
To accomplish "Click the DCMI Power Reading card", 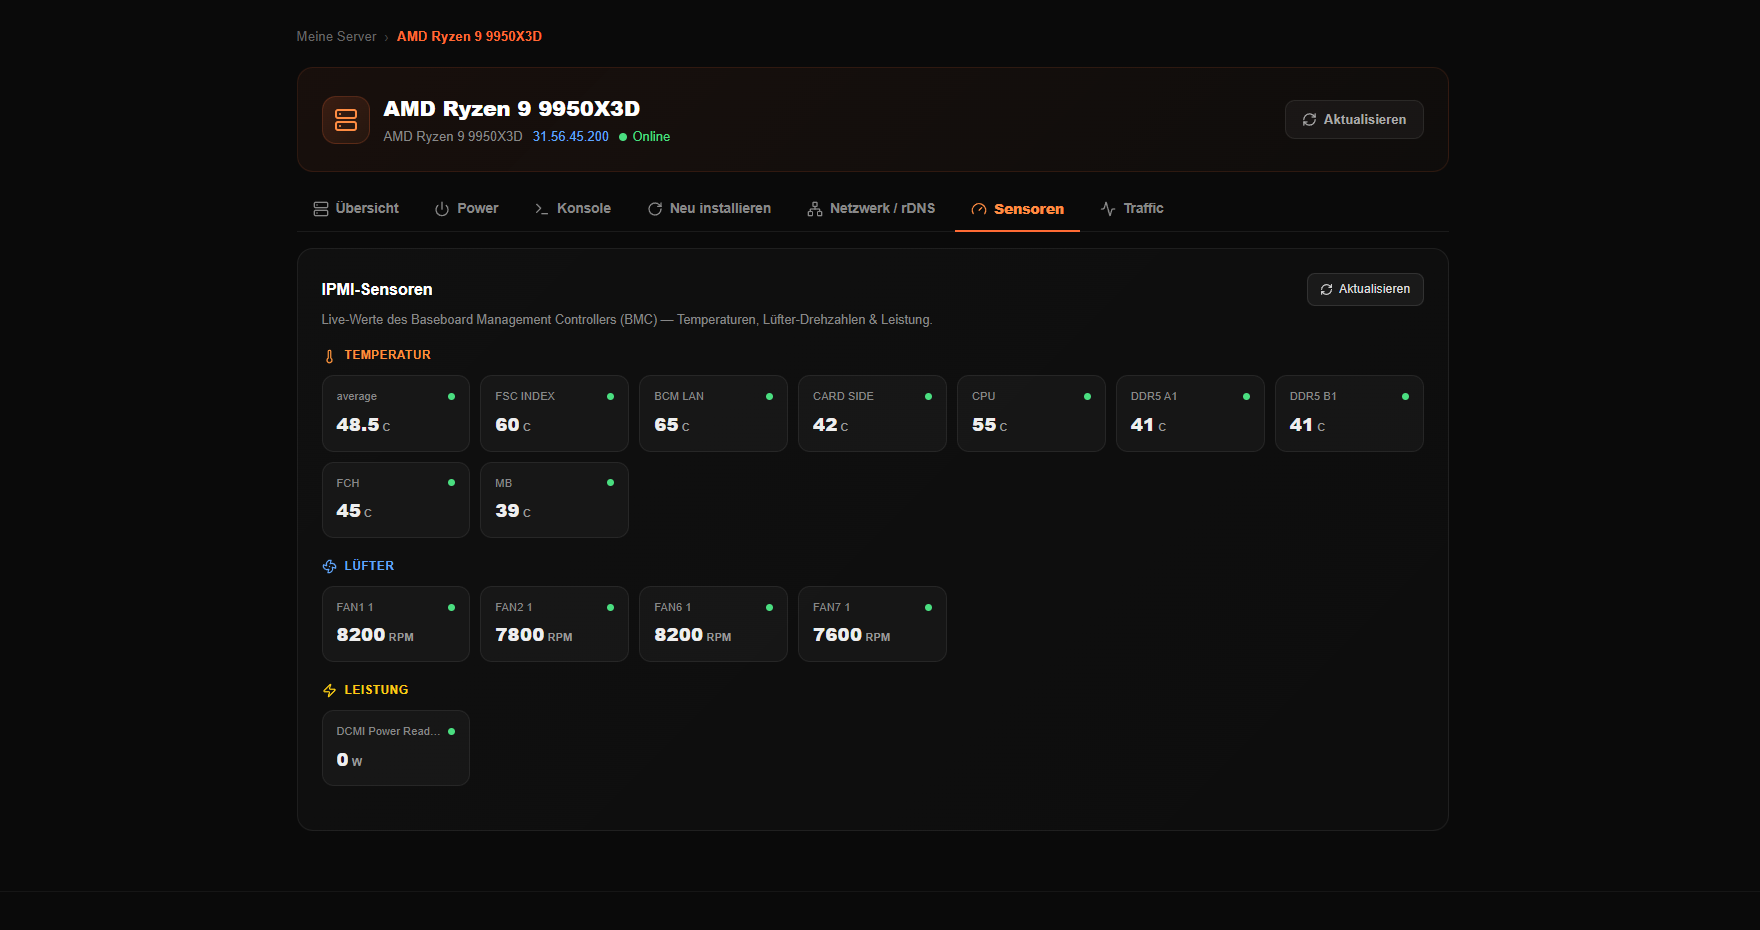I will (x=396, y=748).
